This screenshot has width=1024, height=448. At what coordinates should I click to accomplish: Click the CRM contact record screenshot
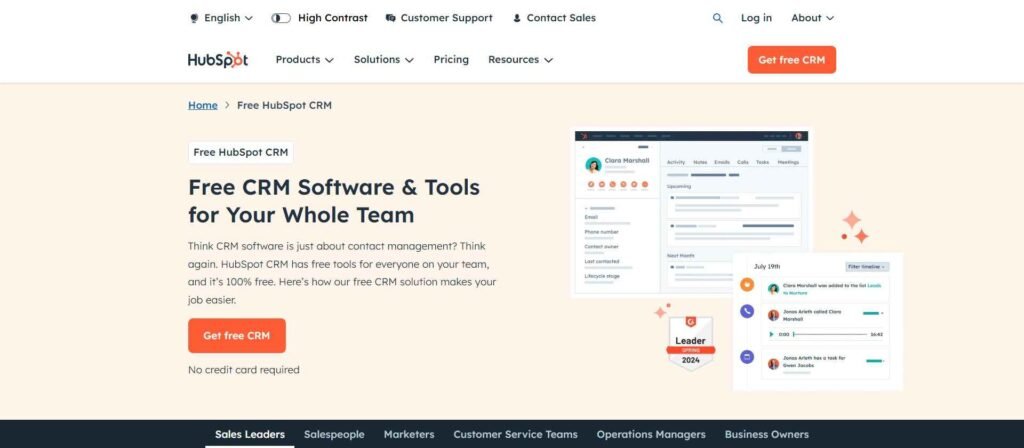(x=691, y=212)
